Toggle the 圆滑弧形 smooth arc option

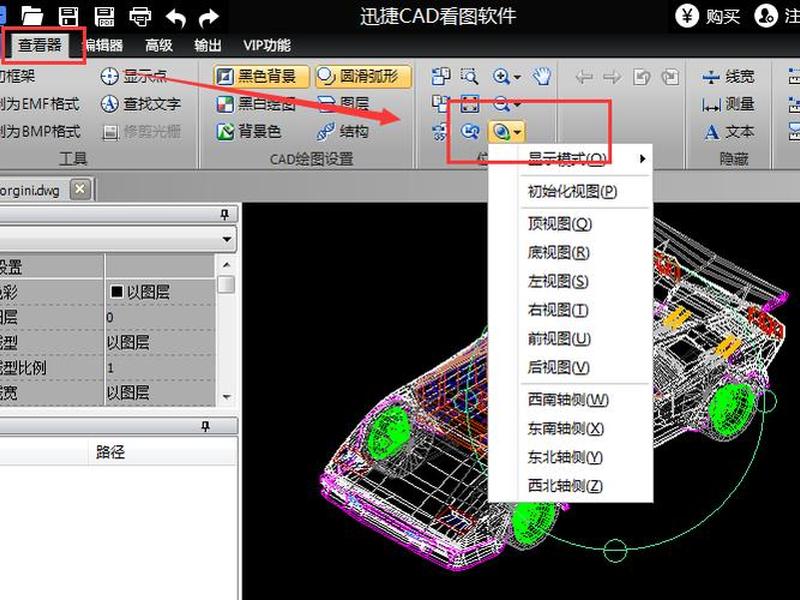coord(363,77)
